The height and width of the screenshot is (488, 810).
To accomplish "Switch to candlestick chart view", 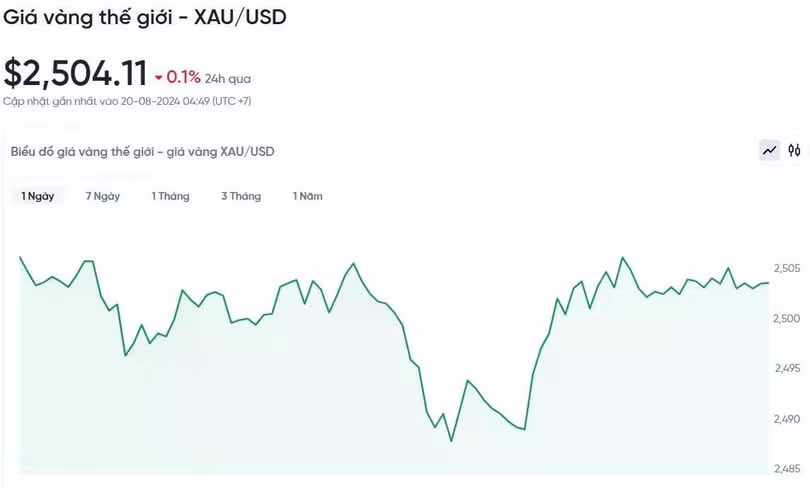I will click(x=794, y=151).
